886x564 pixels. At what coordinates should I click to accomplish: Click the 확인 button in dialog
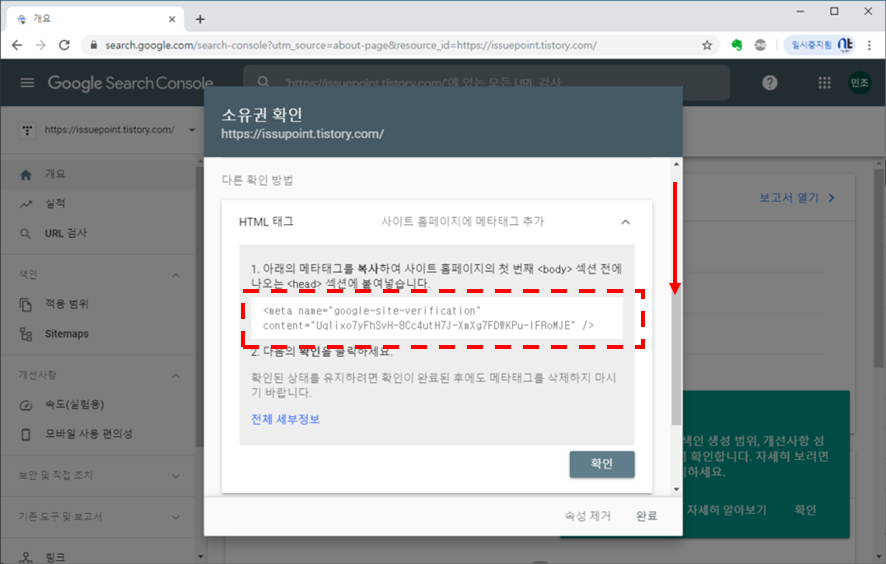602,464
